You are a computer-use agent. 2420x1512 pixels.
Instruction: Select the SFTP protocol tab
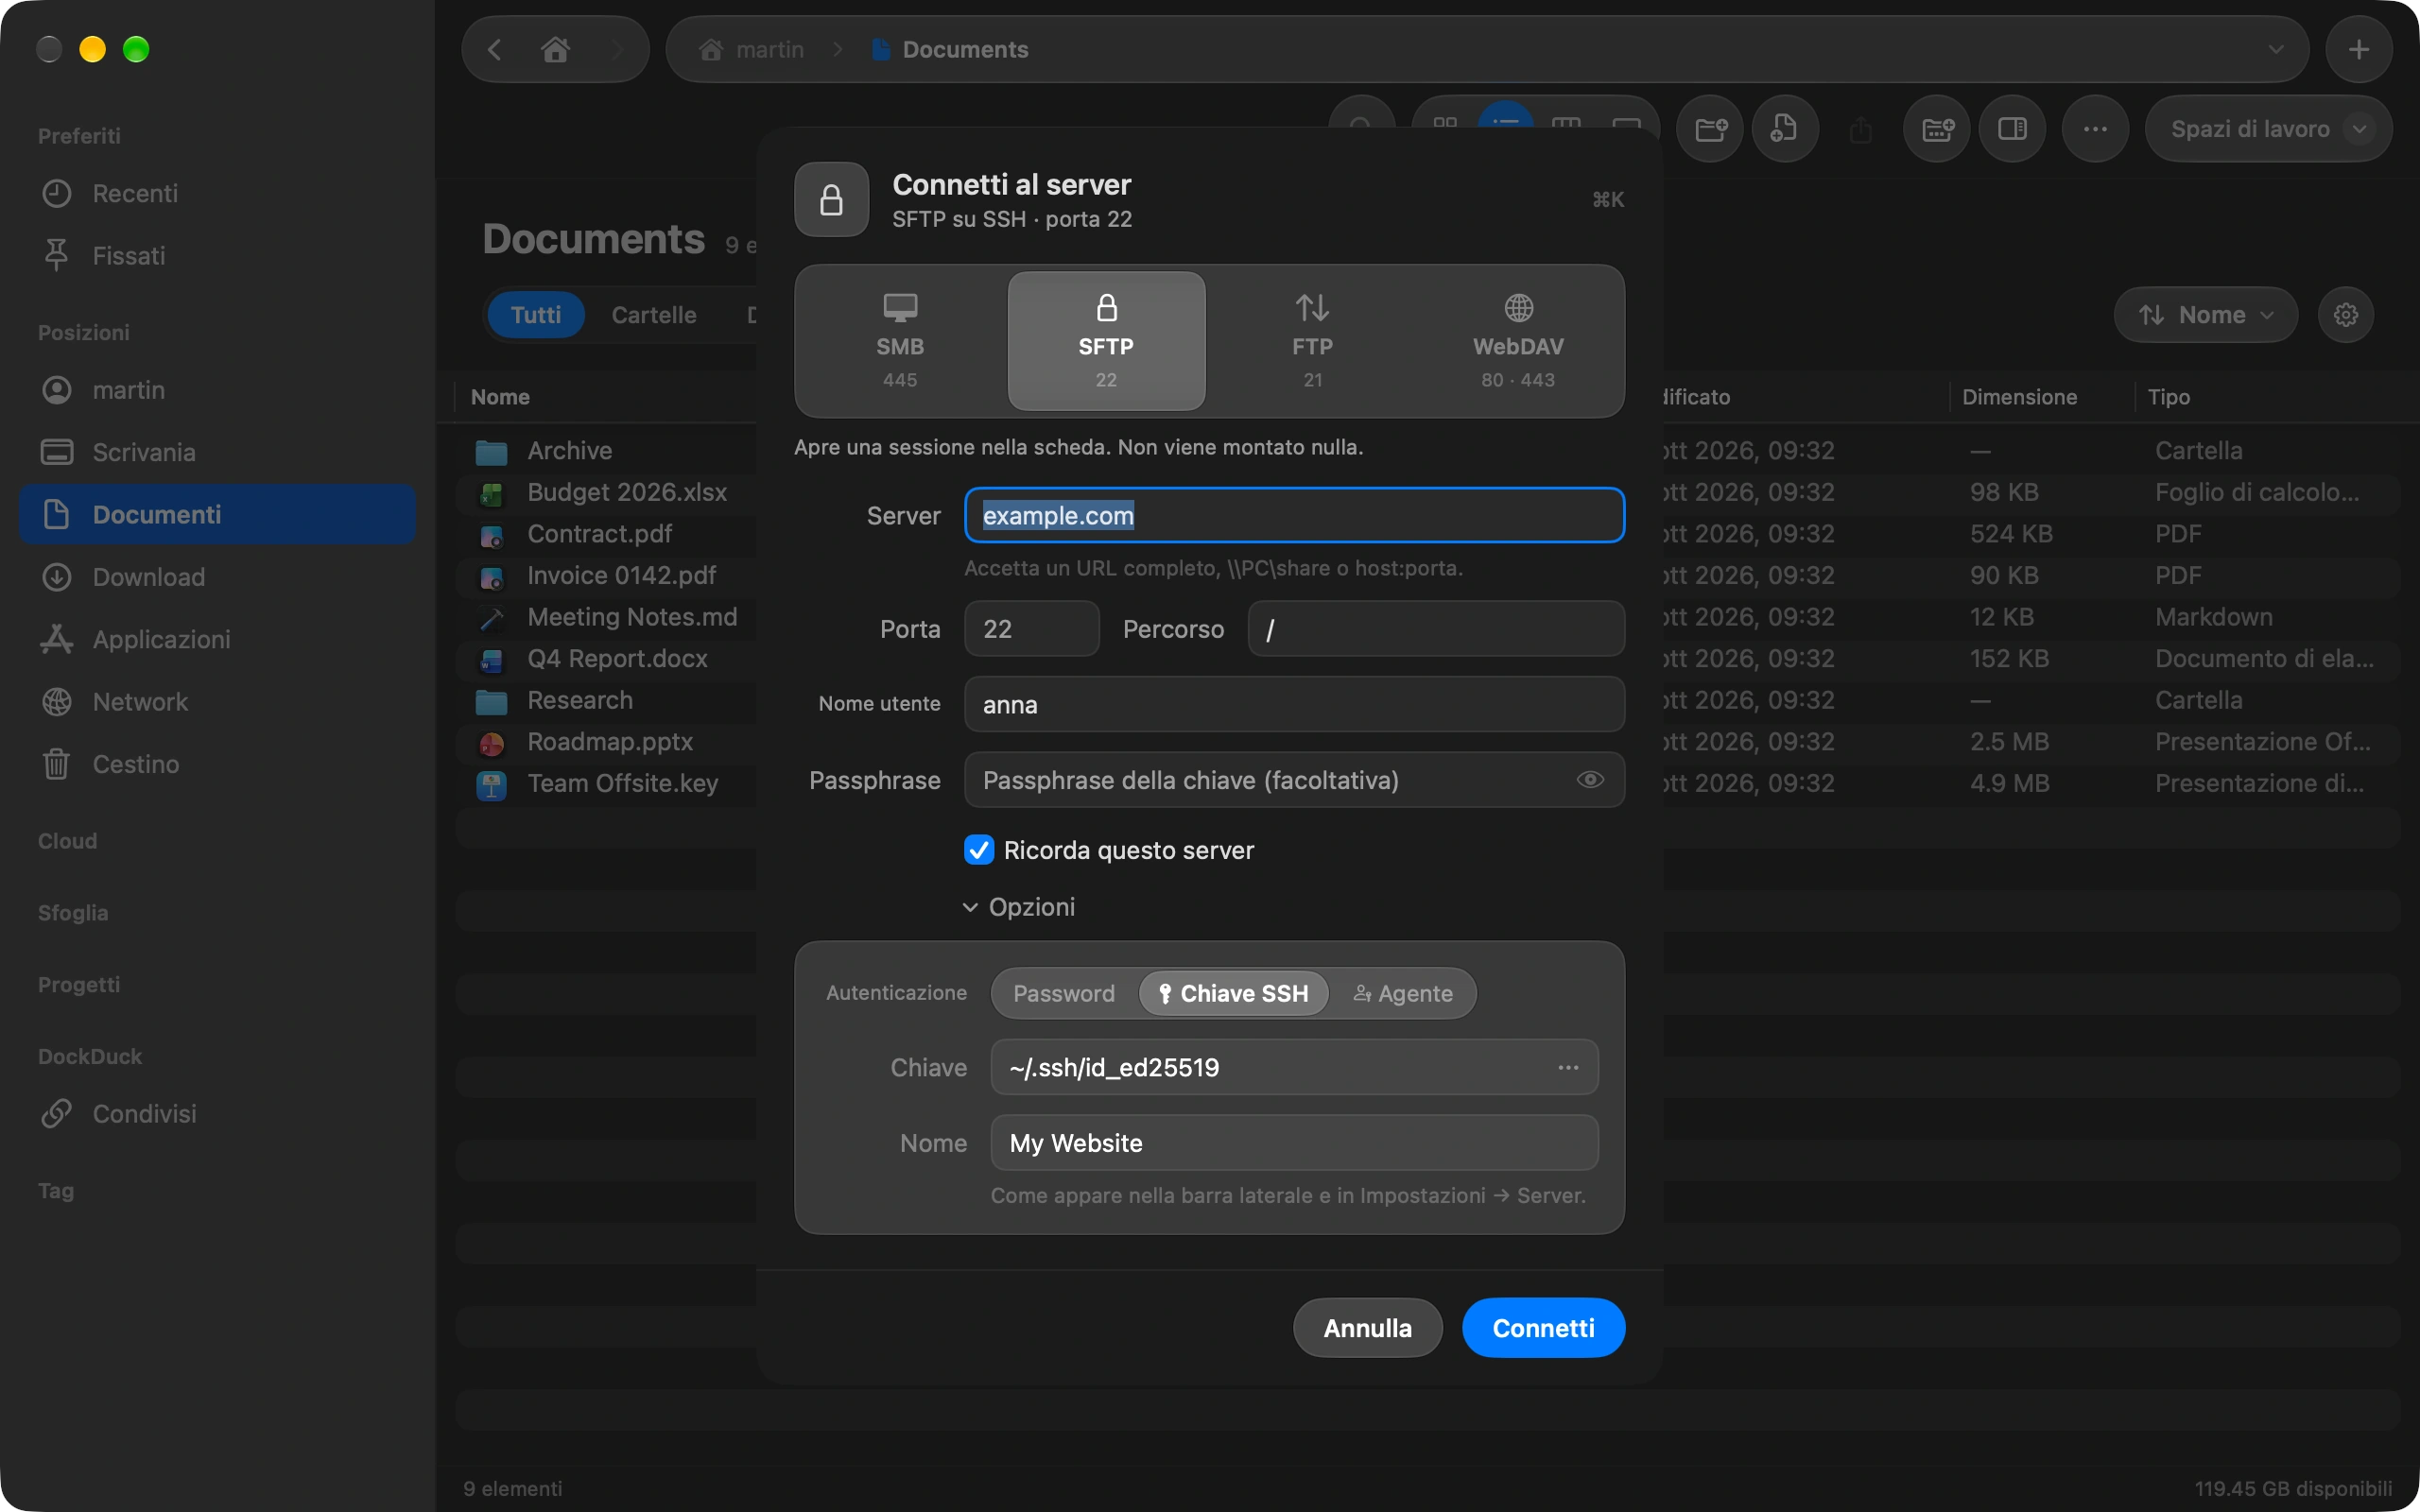(1106, 341)
